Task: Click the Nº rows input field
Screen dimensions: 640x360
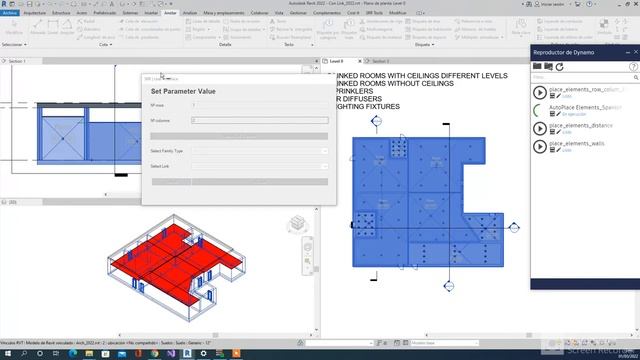Action: pos(260,105)
